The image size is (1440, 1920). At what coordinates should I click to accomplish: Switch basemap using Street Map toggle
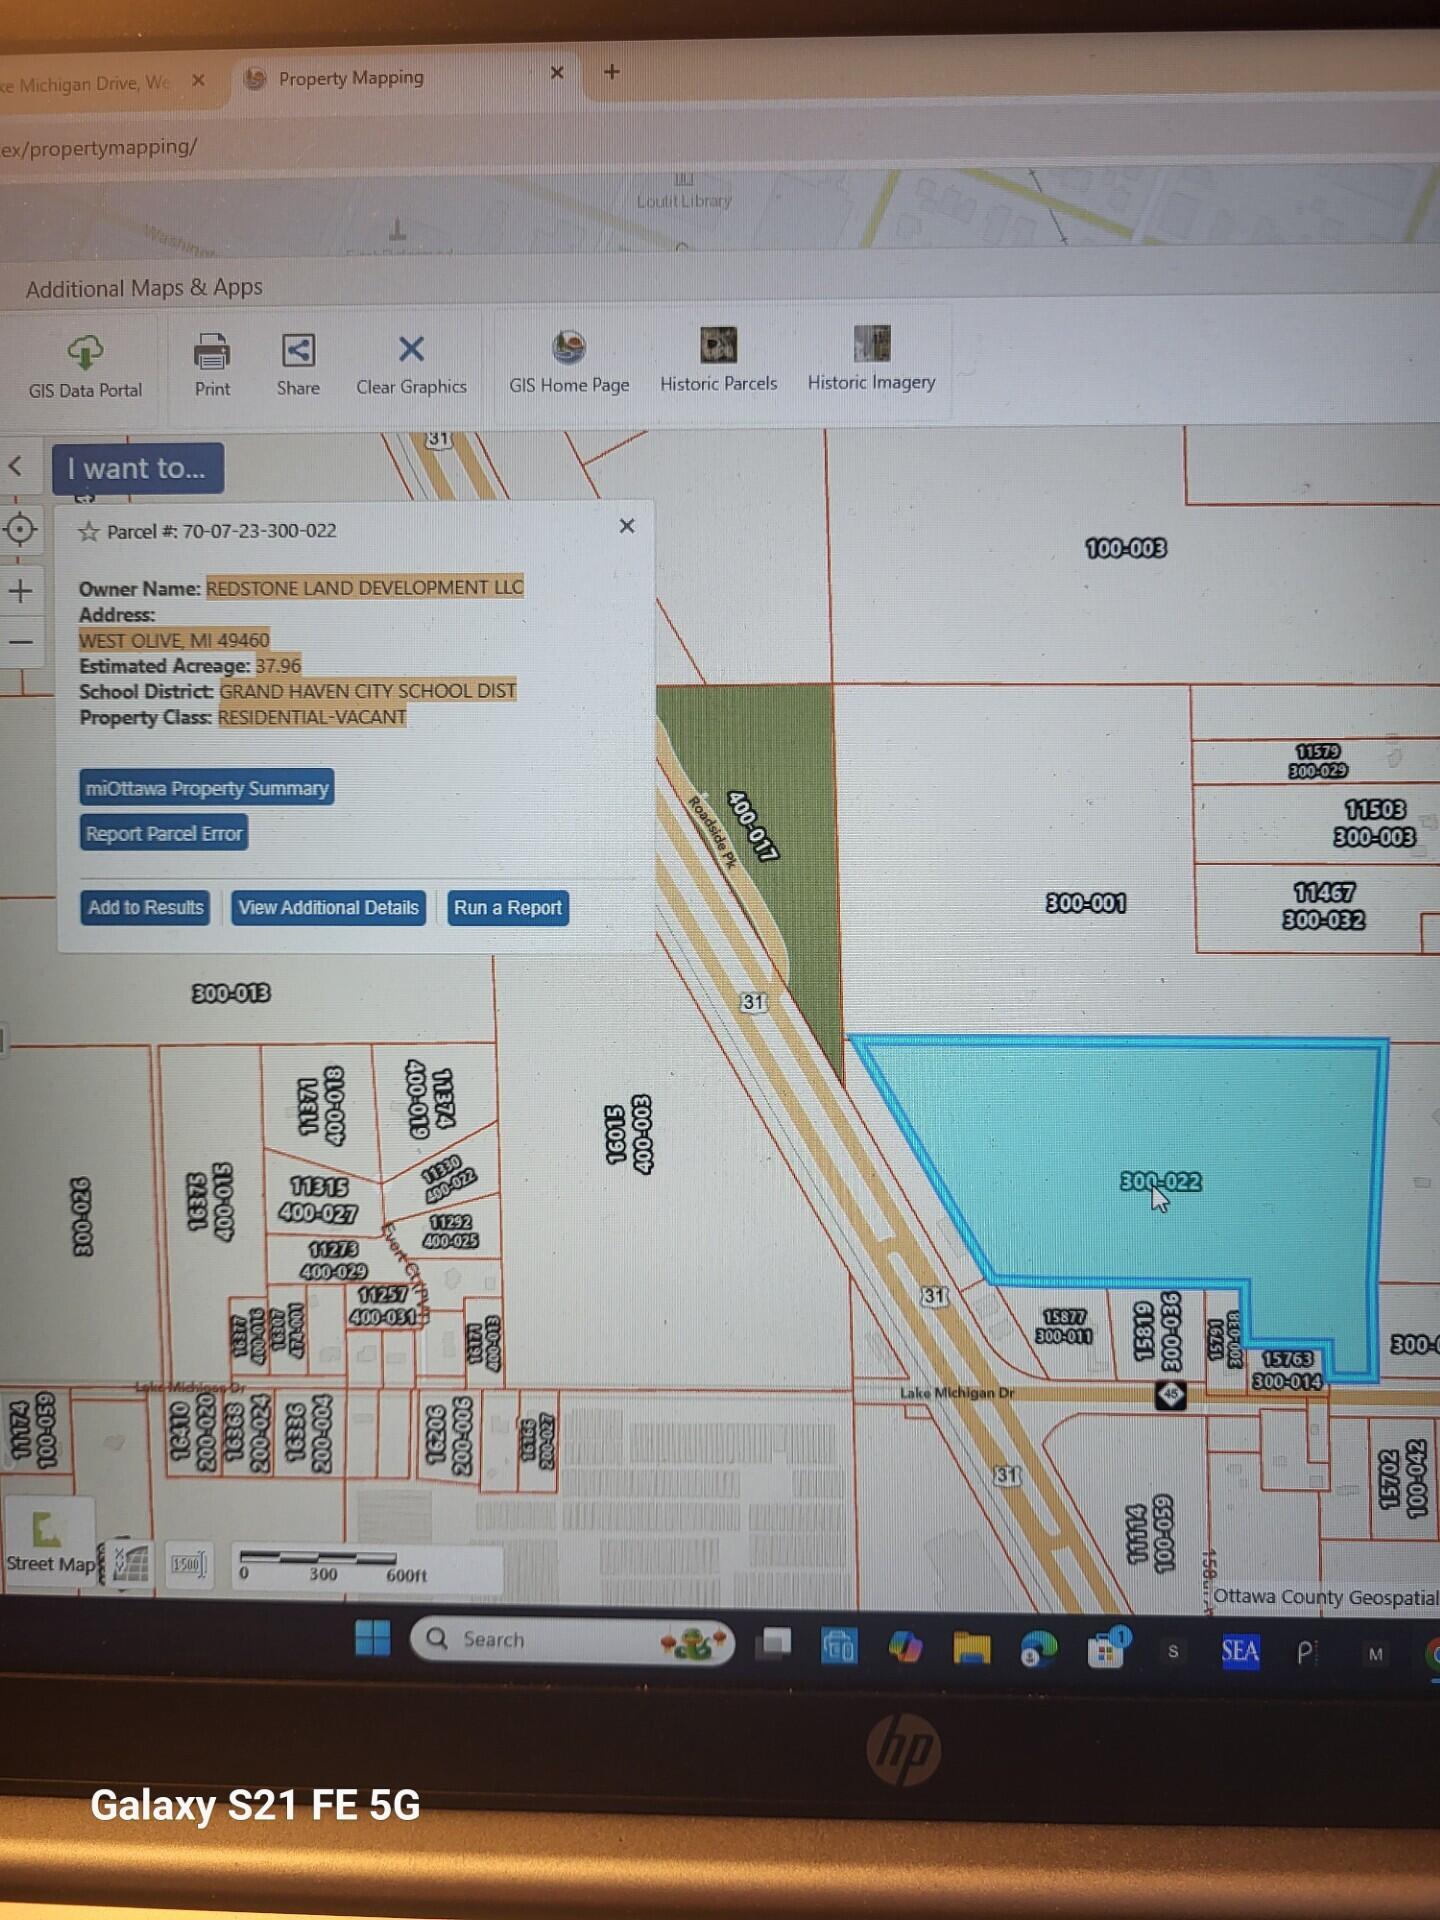[x=48, y=1540]
